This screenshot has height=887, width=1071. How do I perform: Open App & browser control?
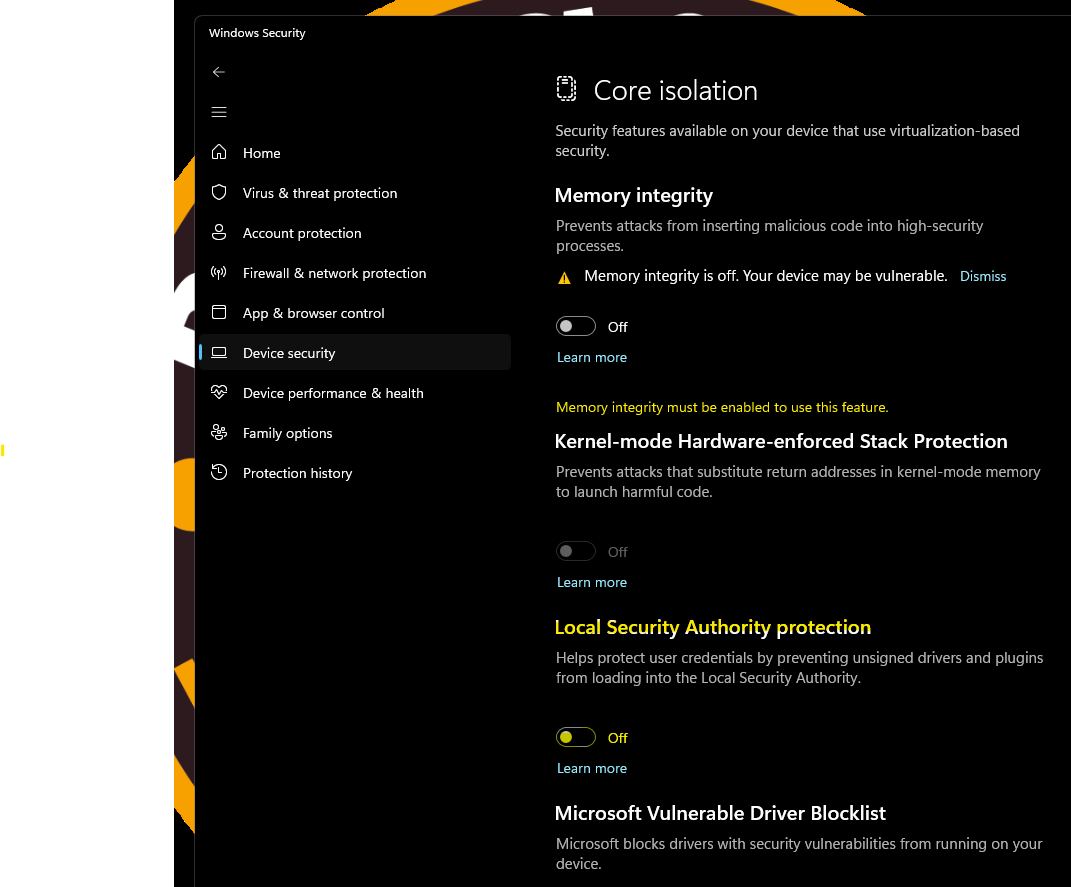point(354,313)
